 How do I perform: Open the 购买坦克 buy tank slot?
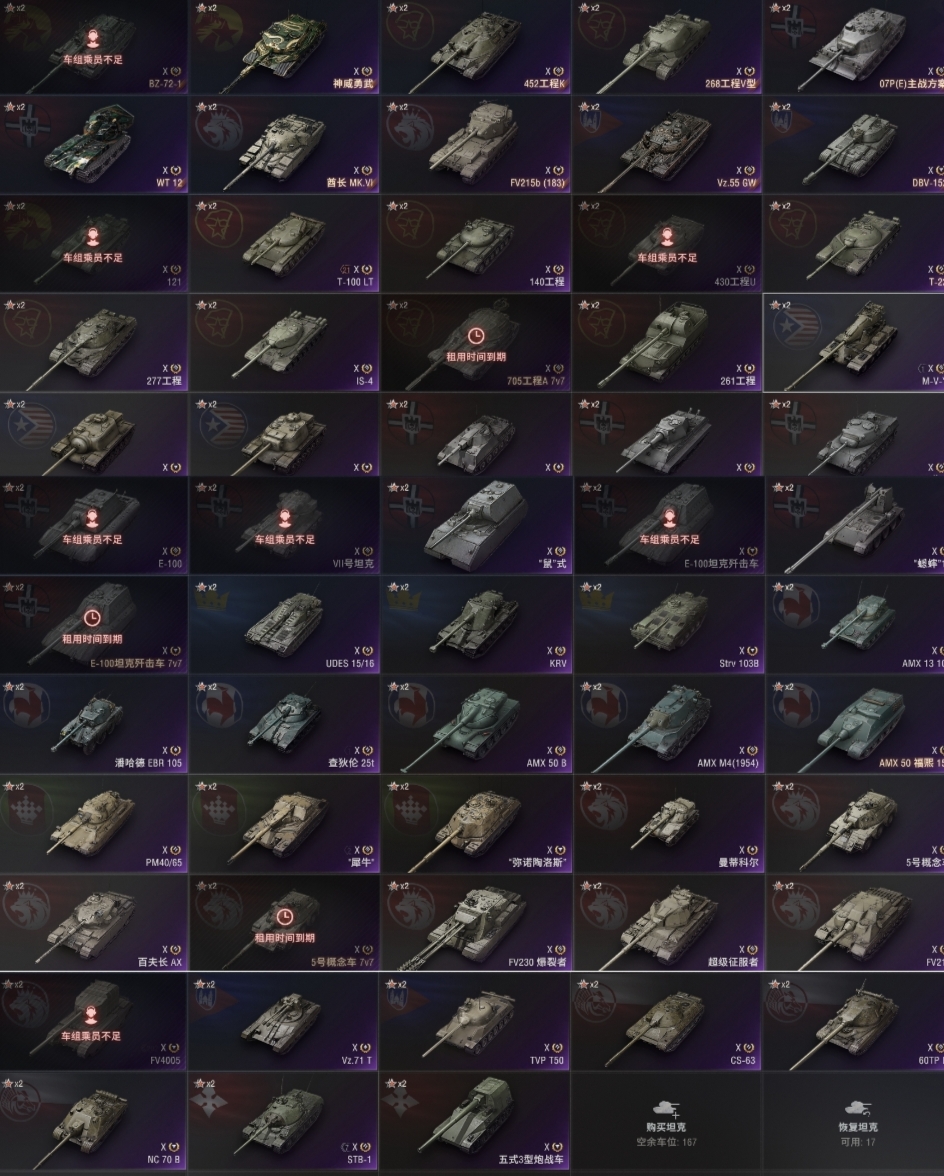point(668,1121)
